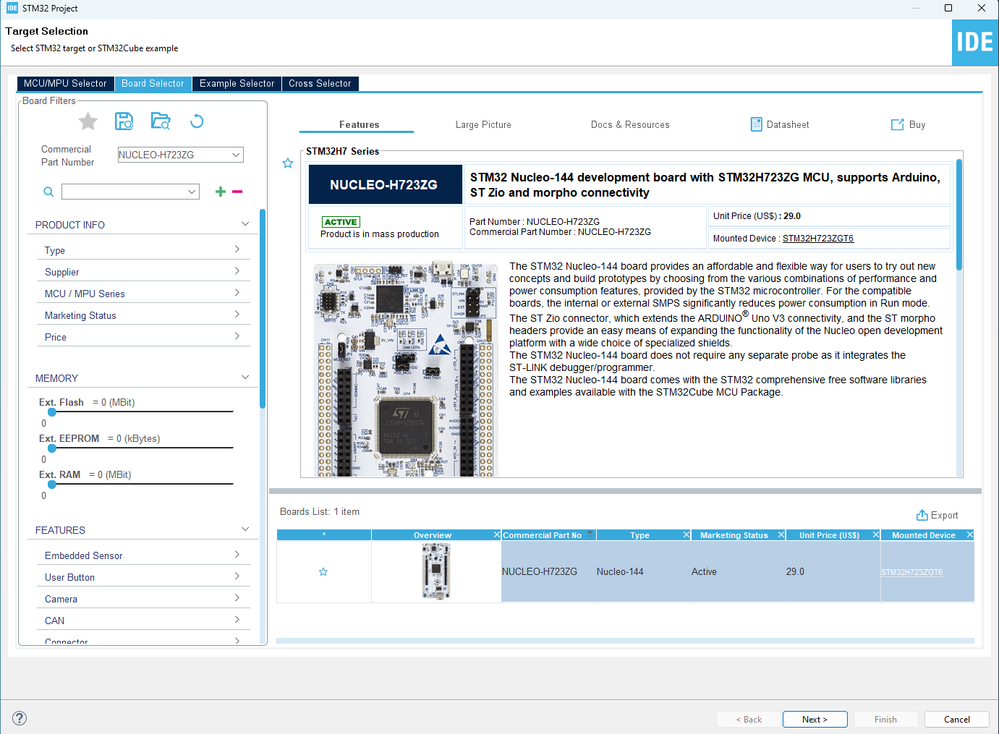Click the Cancel button
Image resolution: width=999 pixels, height=734 pixels.
click(956, 719)
